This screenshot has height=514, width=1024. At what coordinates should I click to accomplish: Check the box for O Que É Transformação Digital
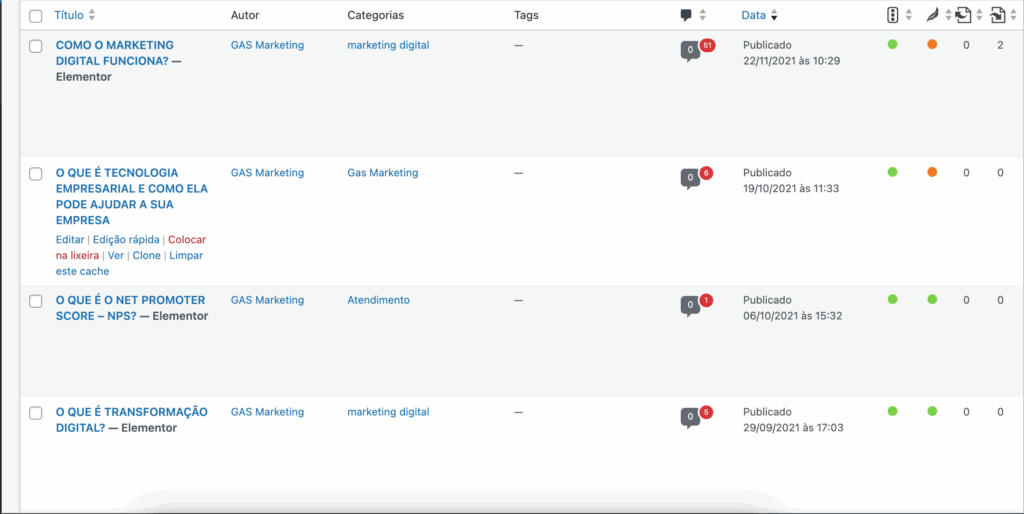pyautogui.click(x=36, y=413)
